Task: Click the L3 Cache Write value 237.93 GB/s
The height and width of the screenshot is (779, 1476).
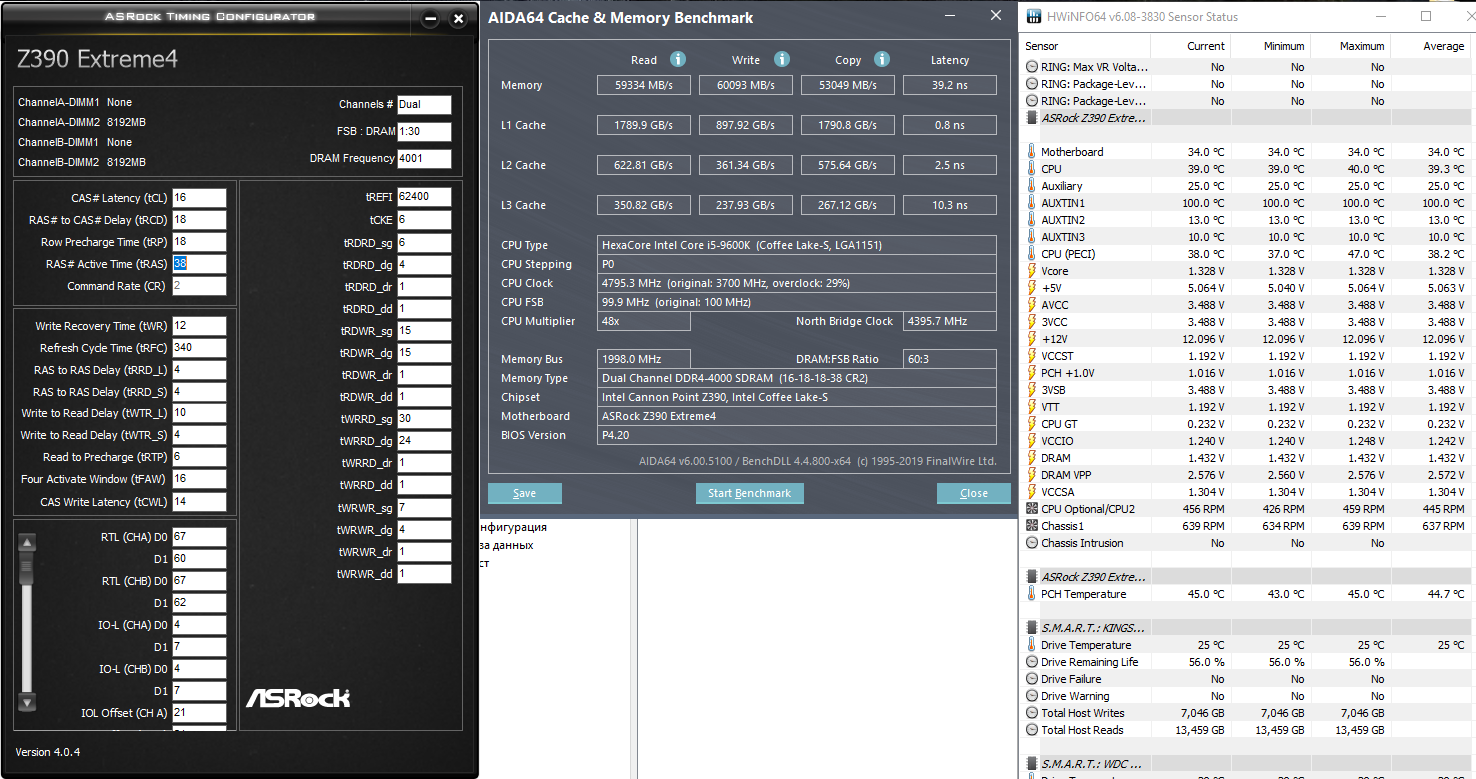Action: 747,205
